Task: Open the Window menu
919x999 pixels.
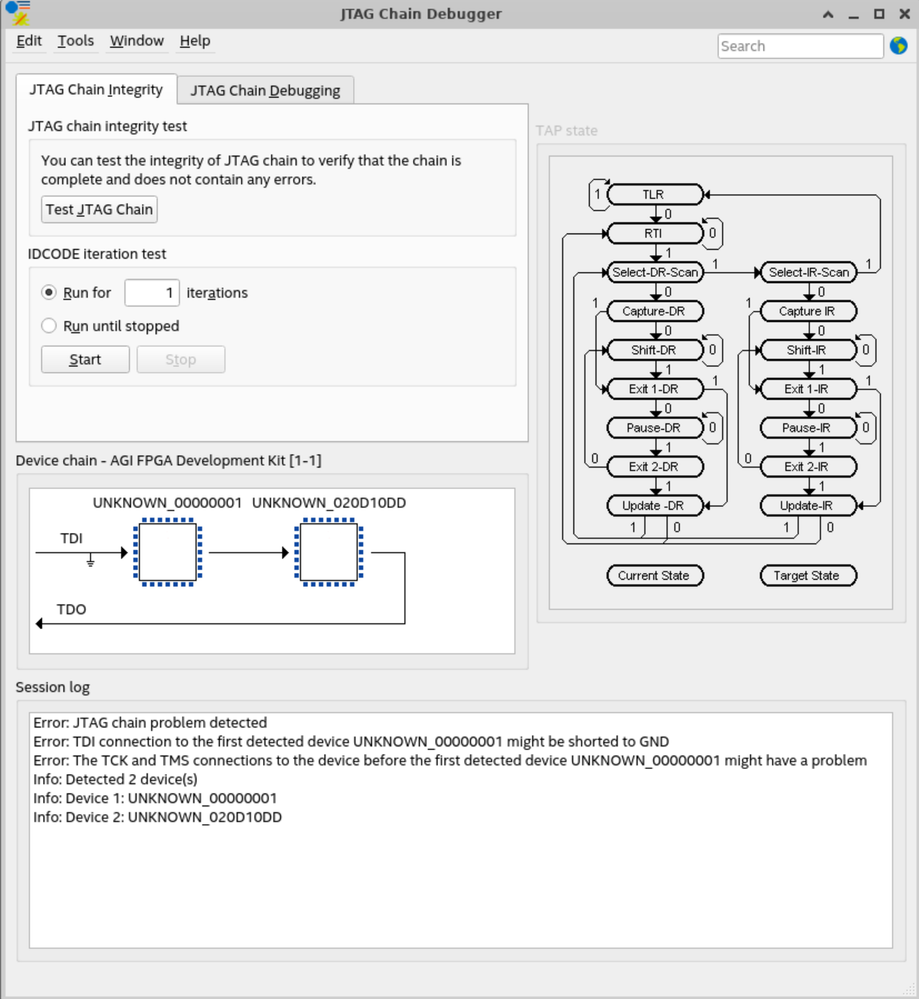Action: point(136,41)
